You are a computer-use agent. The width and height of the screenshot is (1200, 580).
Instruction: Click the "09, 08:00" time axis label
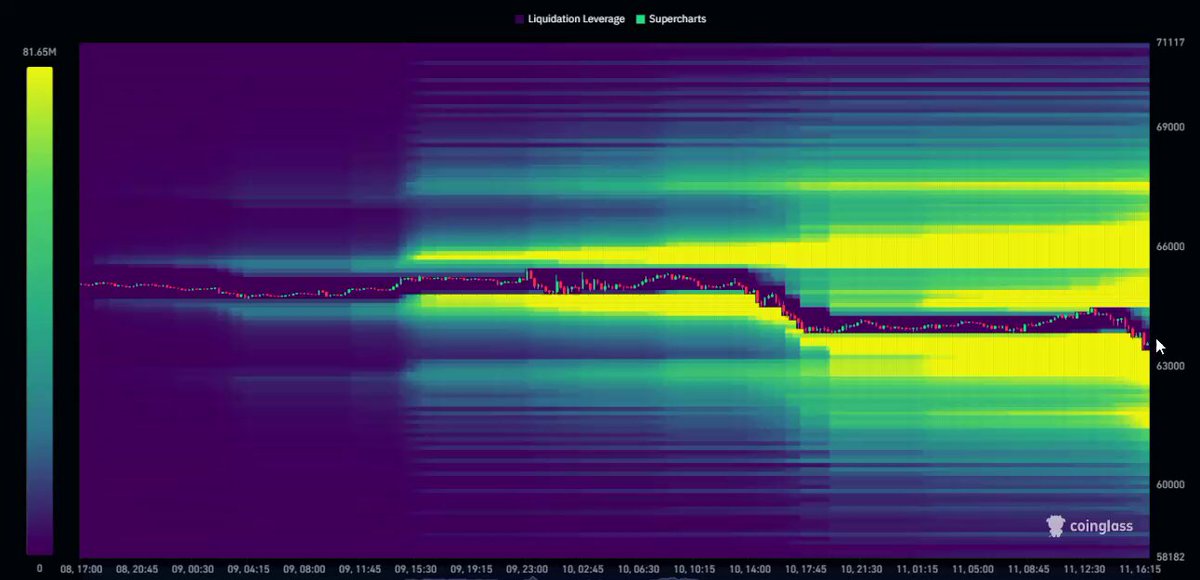coord(305,568)
